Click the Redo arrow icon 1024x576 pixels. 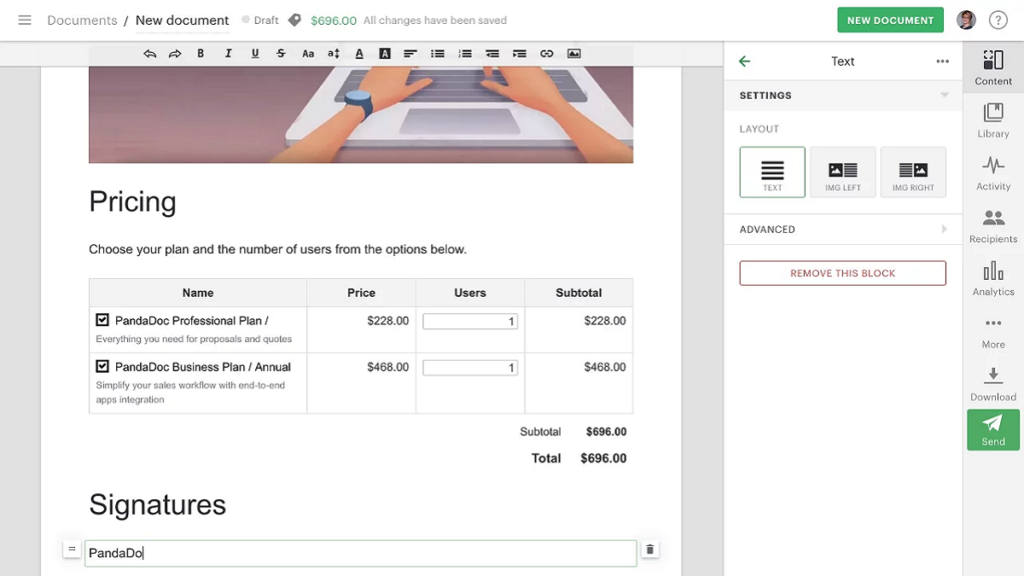[175, 54]
